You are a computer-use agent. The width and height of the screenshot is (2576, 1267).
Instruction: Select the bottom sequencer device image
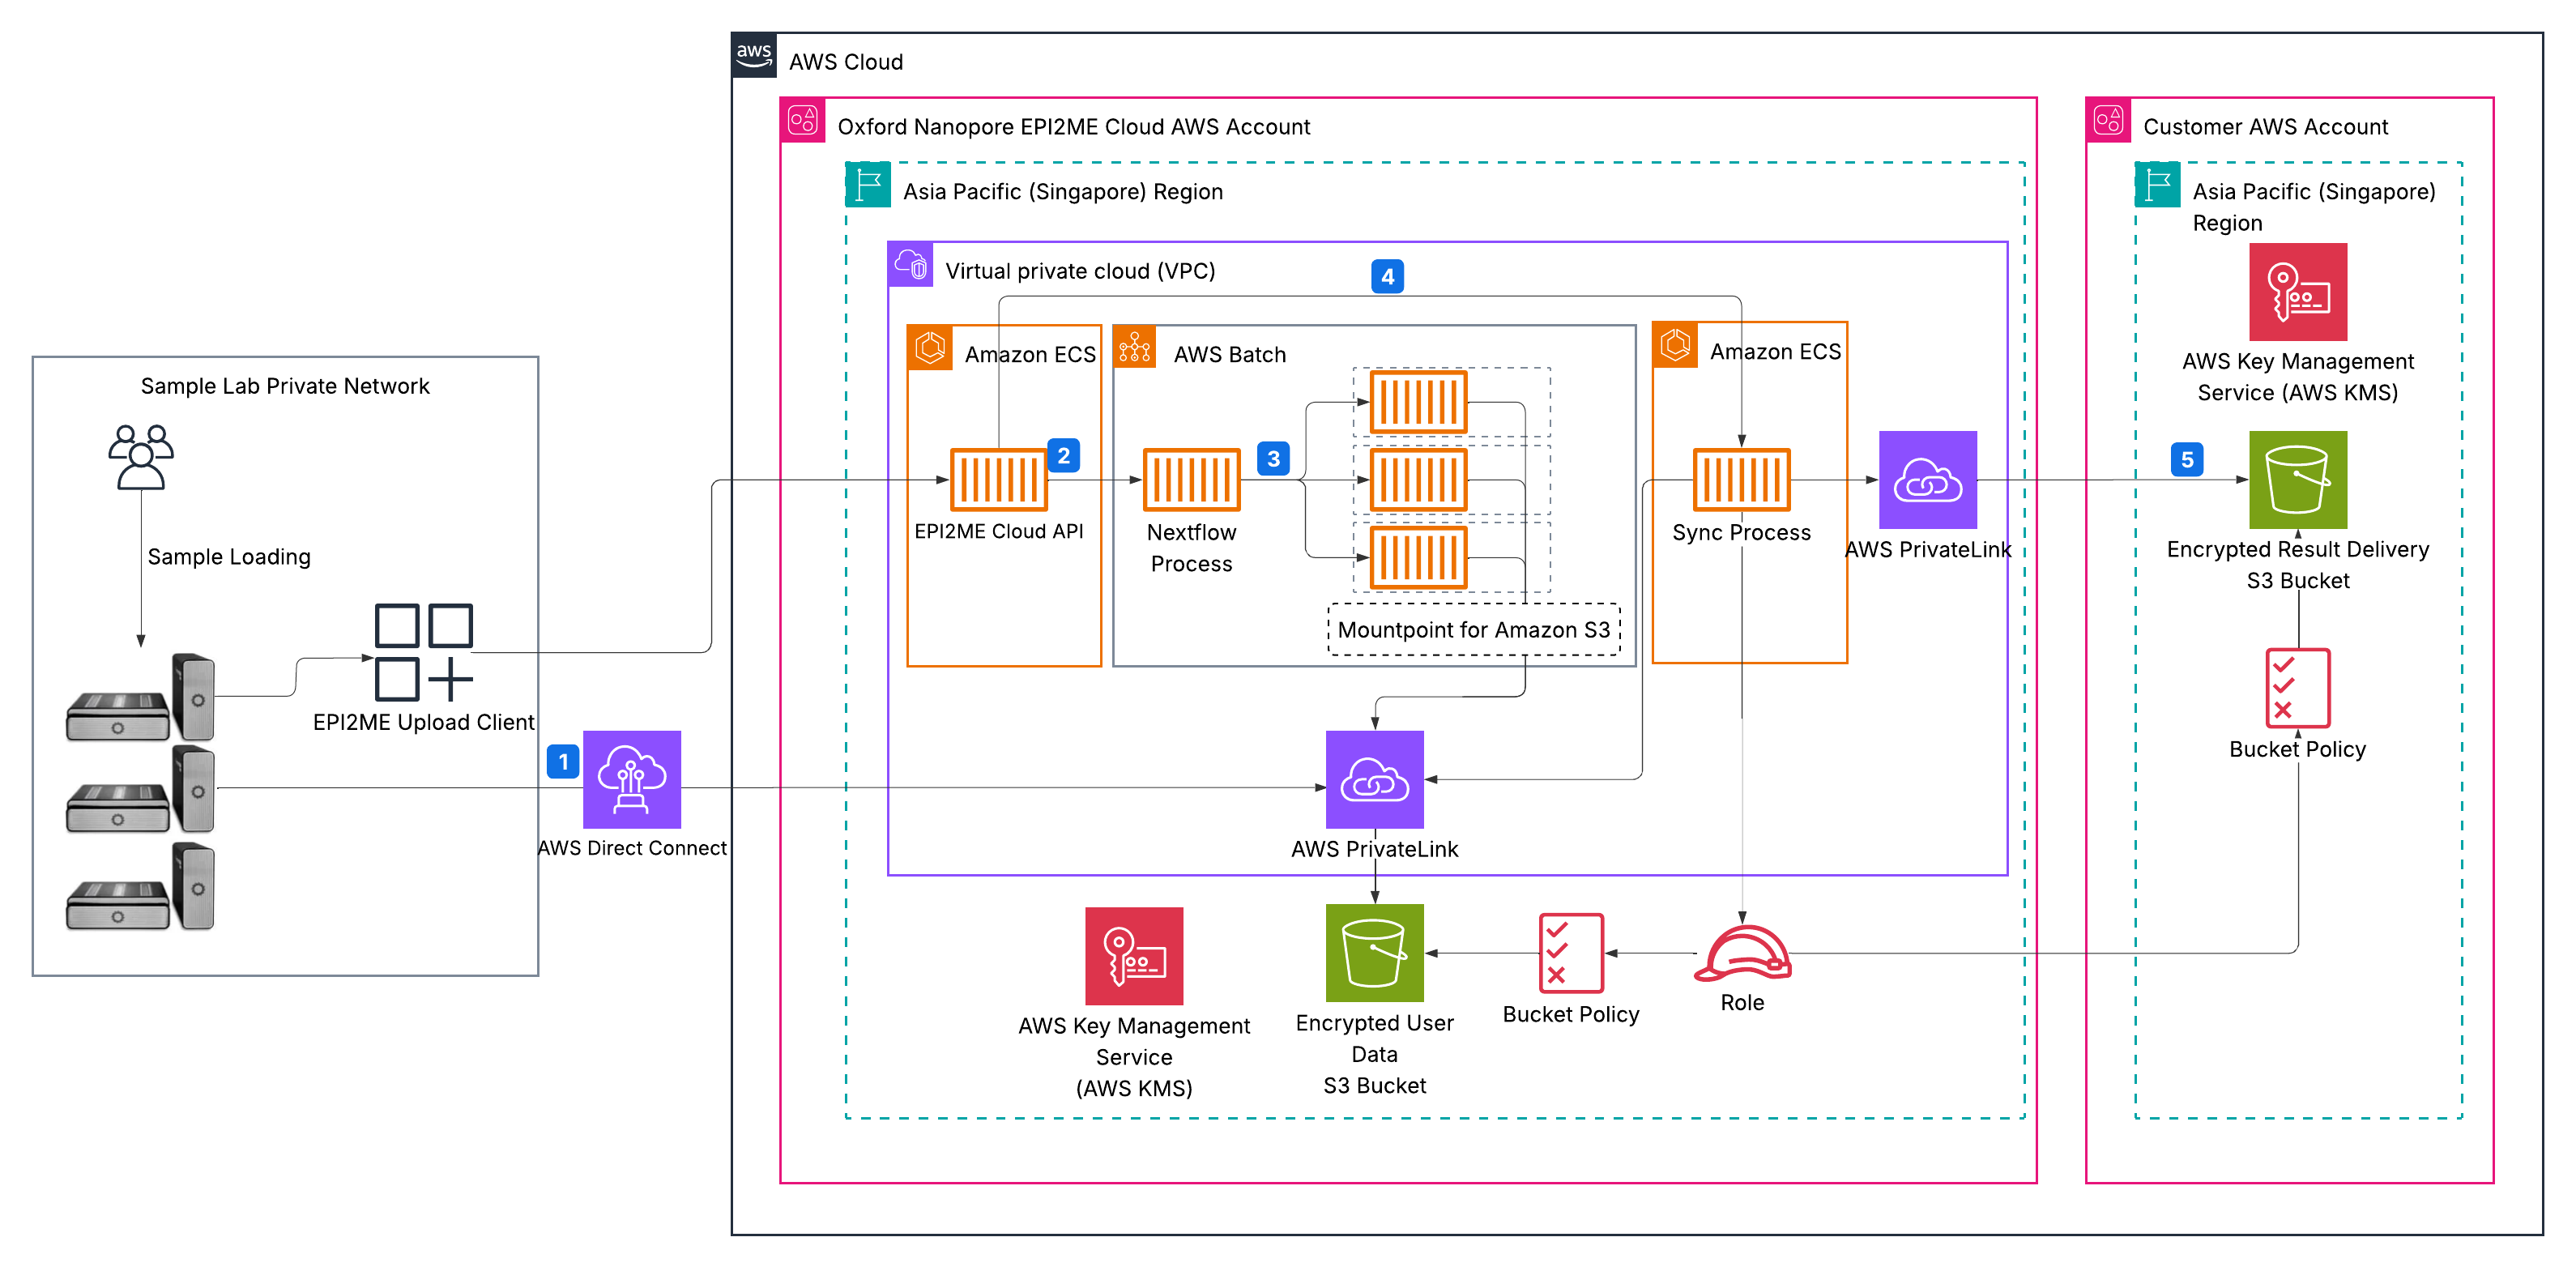pos(140,886)
